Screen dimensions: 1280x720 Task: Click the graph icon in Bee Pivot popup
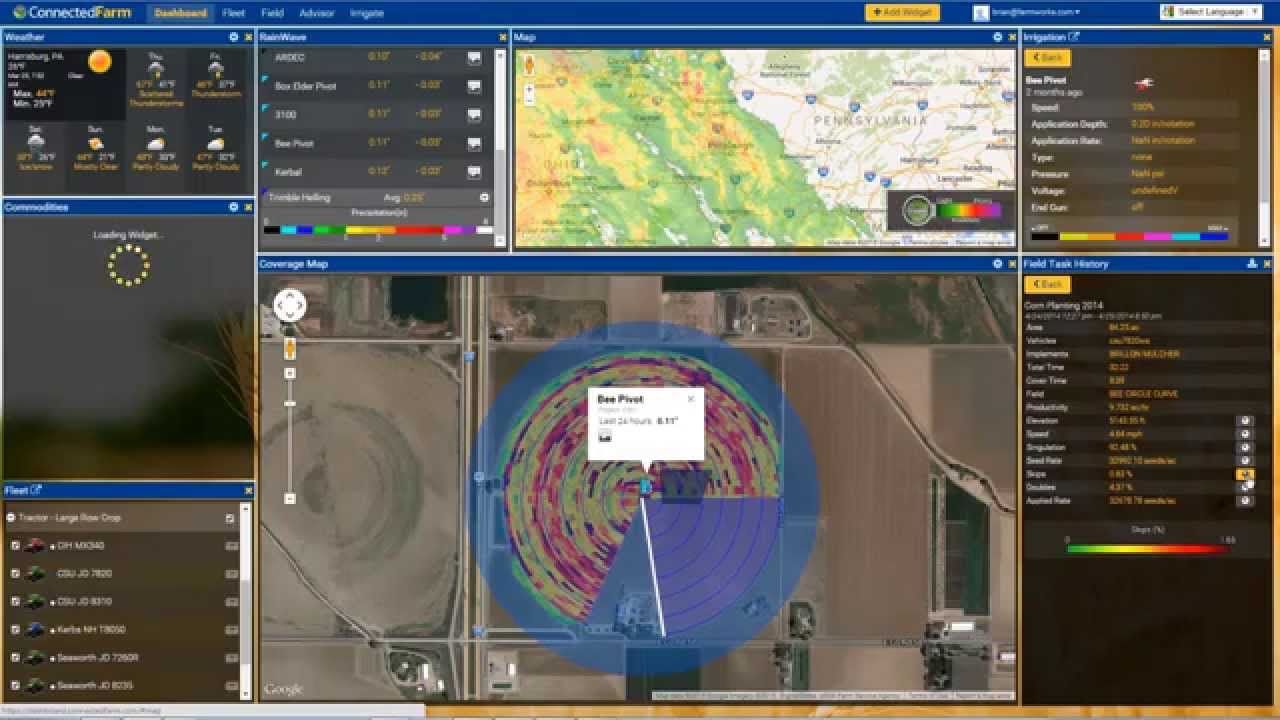[x=604, y=437]
